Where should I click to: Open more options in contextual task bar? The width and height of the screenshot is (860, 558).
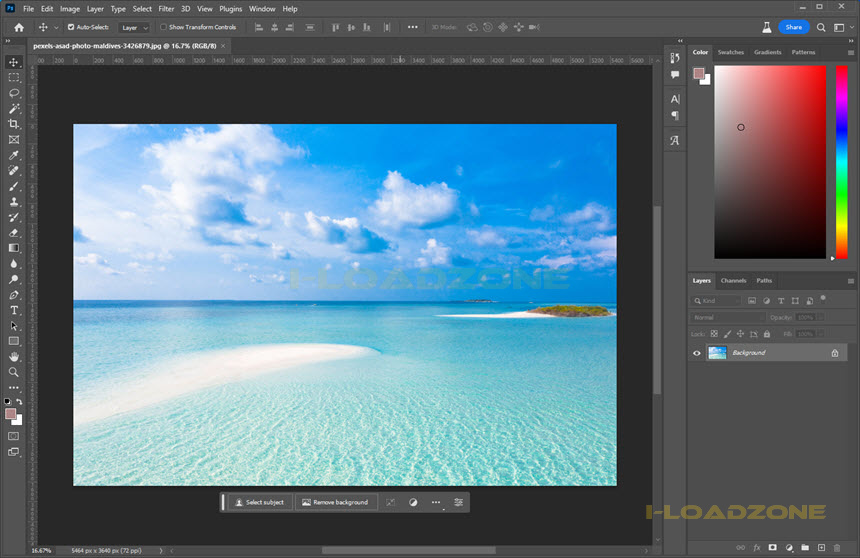click(x=435, y=502)
